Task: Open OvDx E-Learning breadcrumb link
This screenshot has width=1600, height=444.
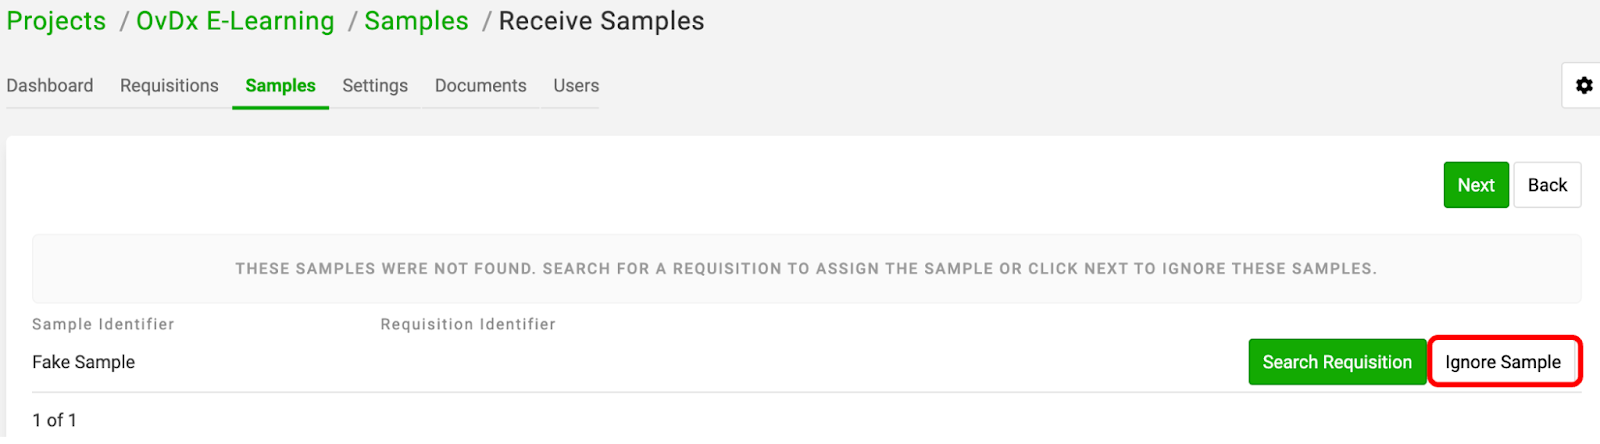Action: 235,21
